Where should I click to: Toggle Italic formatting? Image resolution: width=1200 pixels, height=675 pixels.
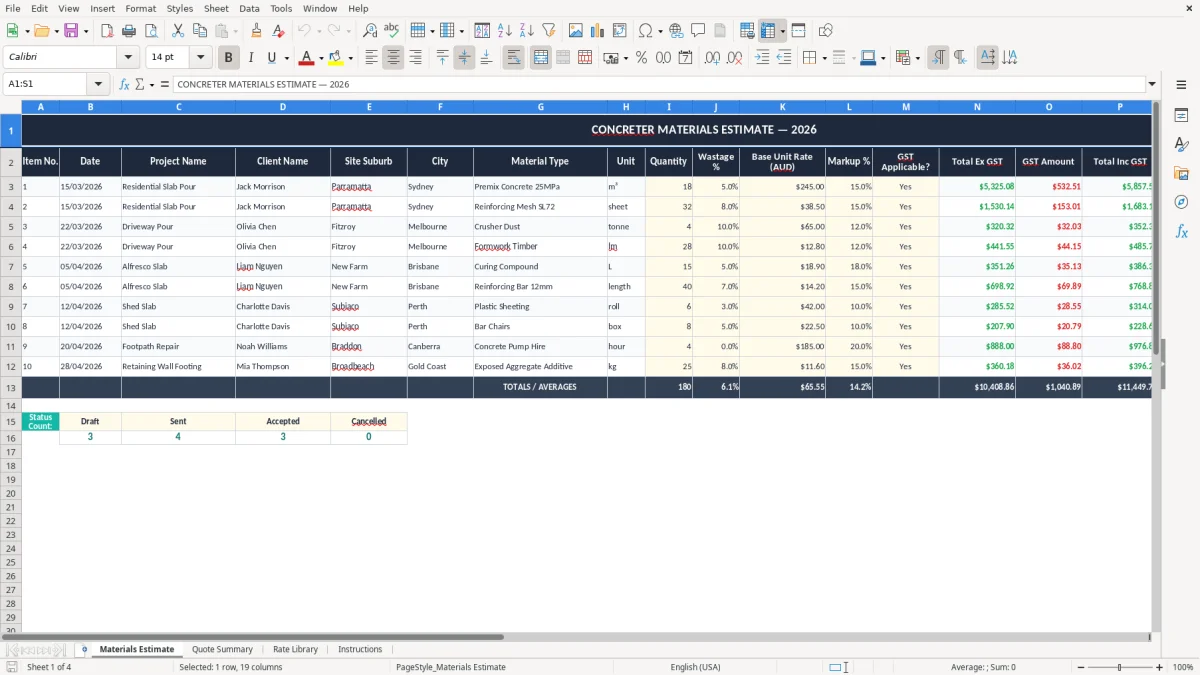[251, 58]
